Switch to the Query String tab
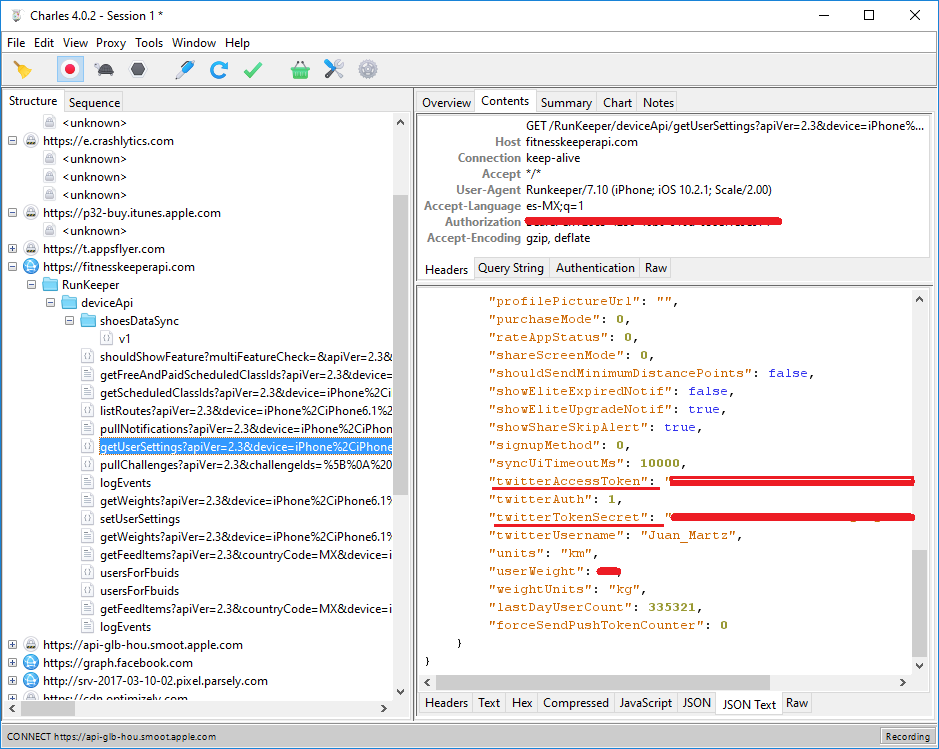Screen dimensions: 939x749 pos(511,268)
